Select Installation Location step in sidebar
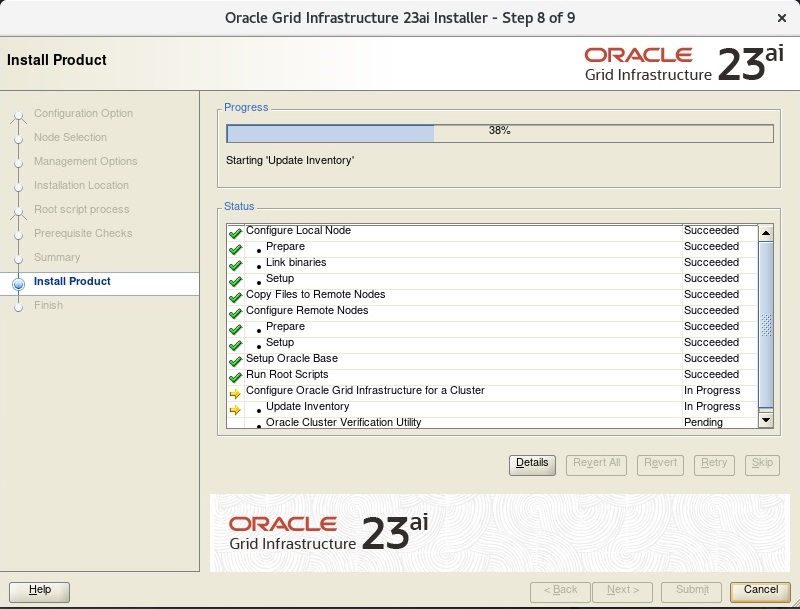 [81, 185]
